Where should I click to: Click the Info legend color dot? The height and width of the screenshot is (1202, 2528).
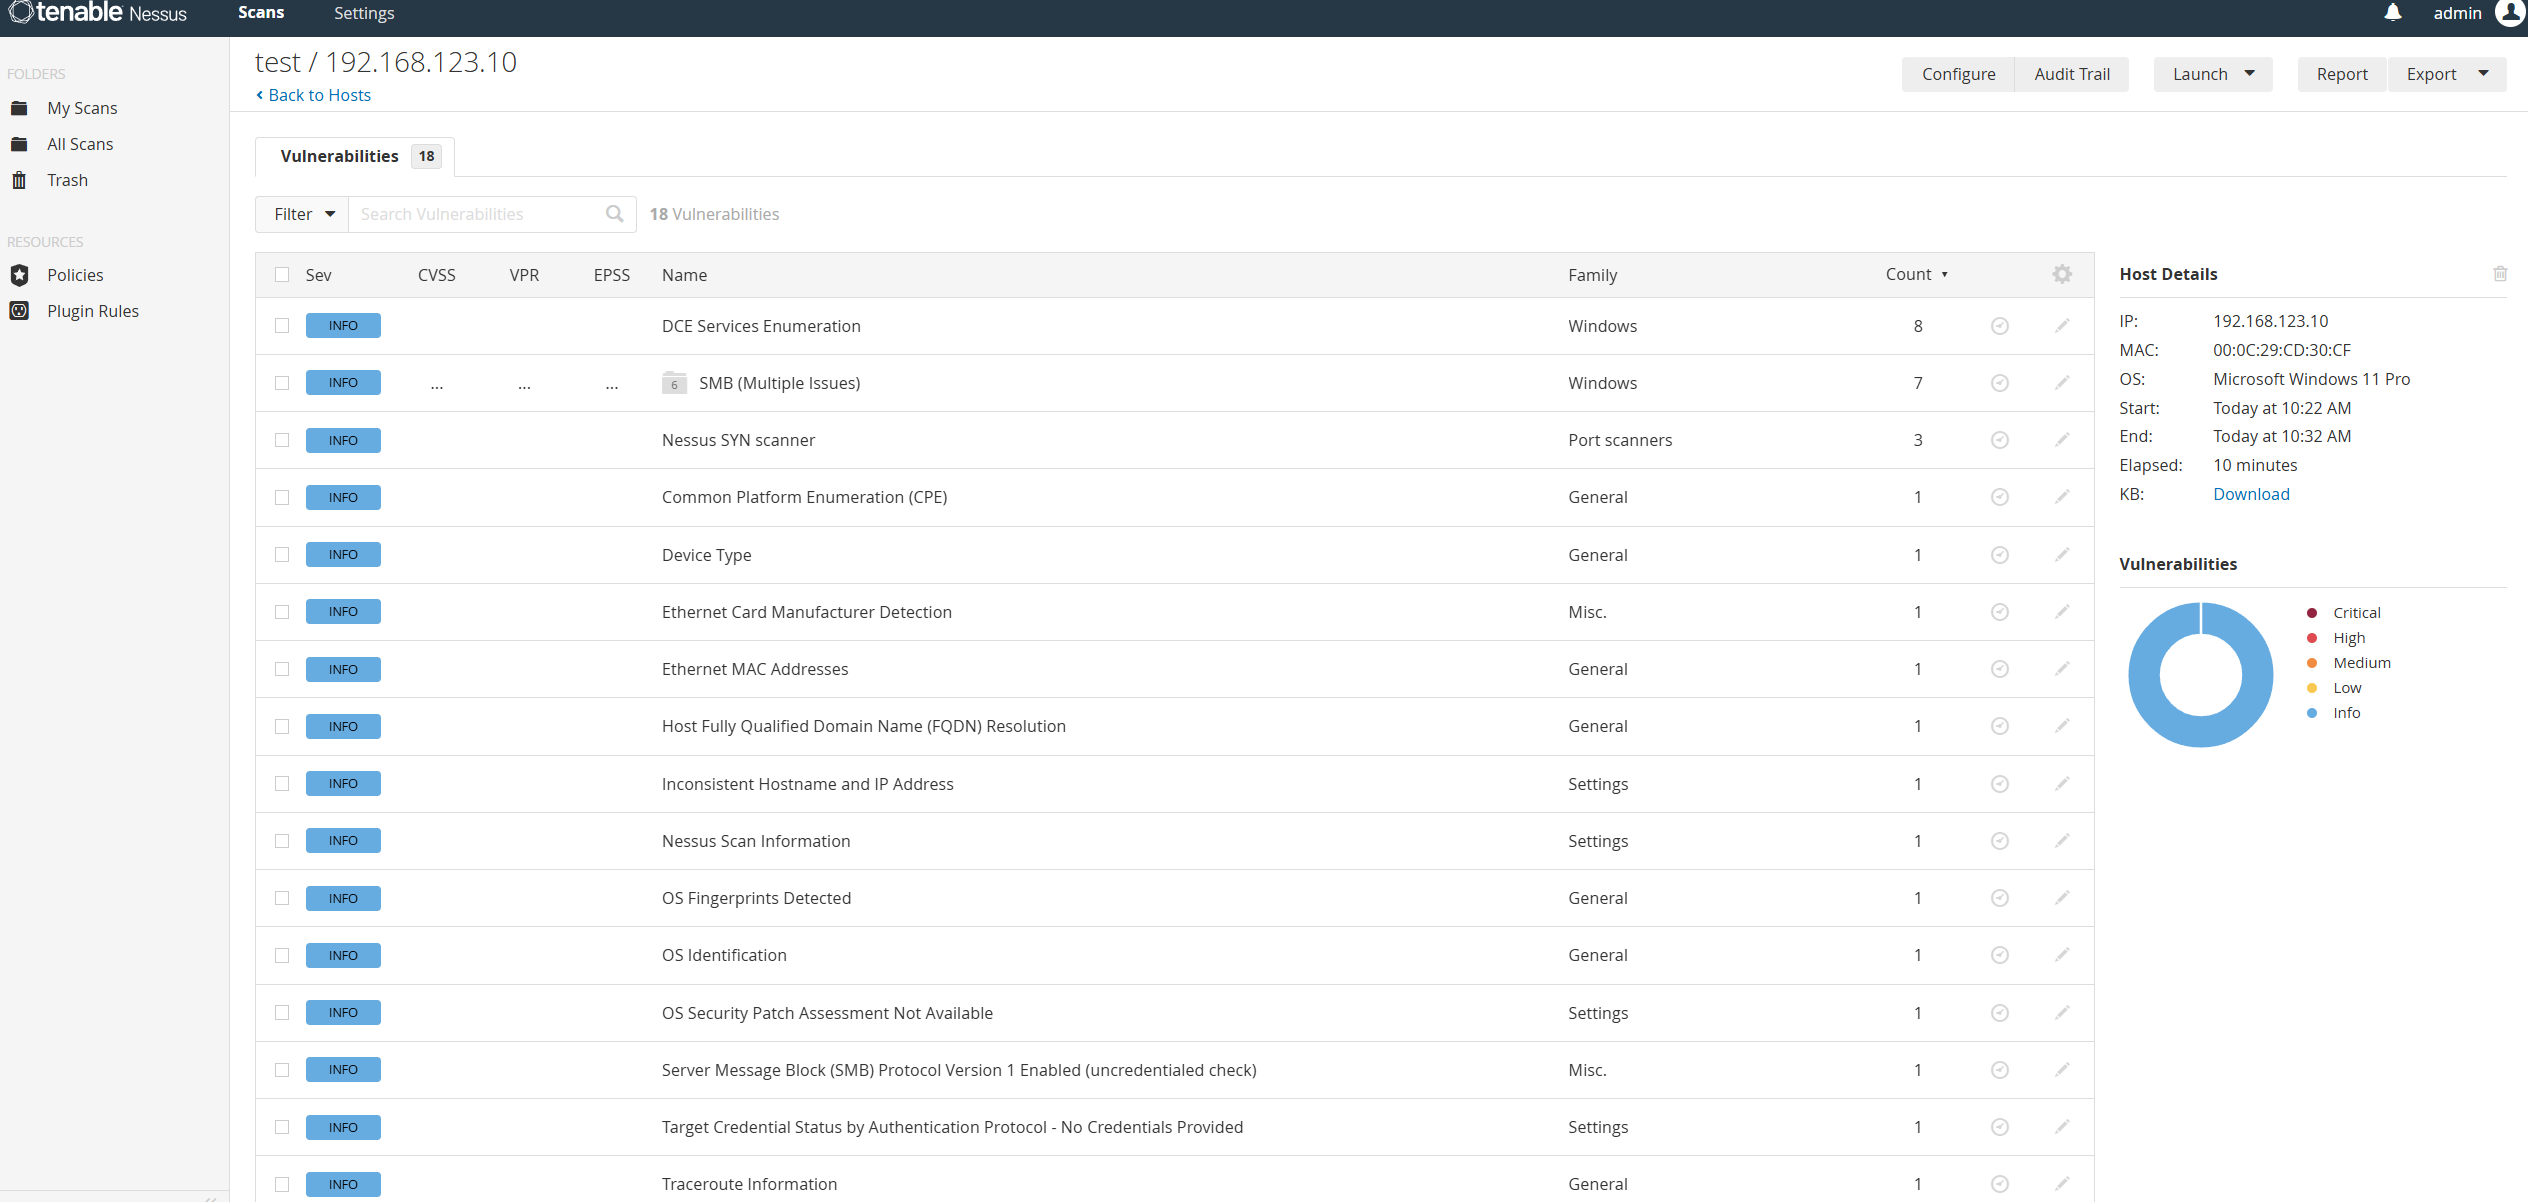point(2311,713)
